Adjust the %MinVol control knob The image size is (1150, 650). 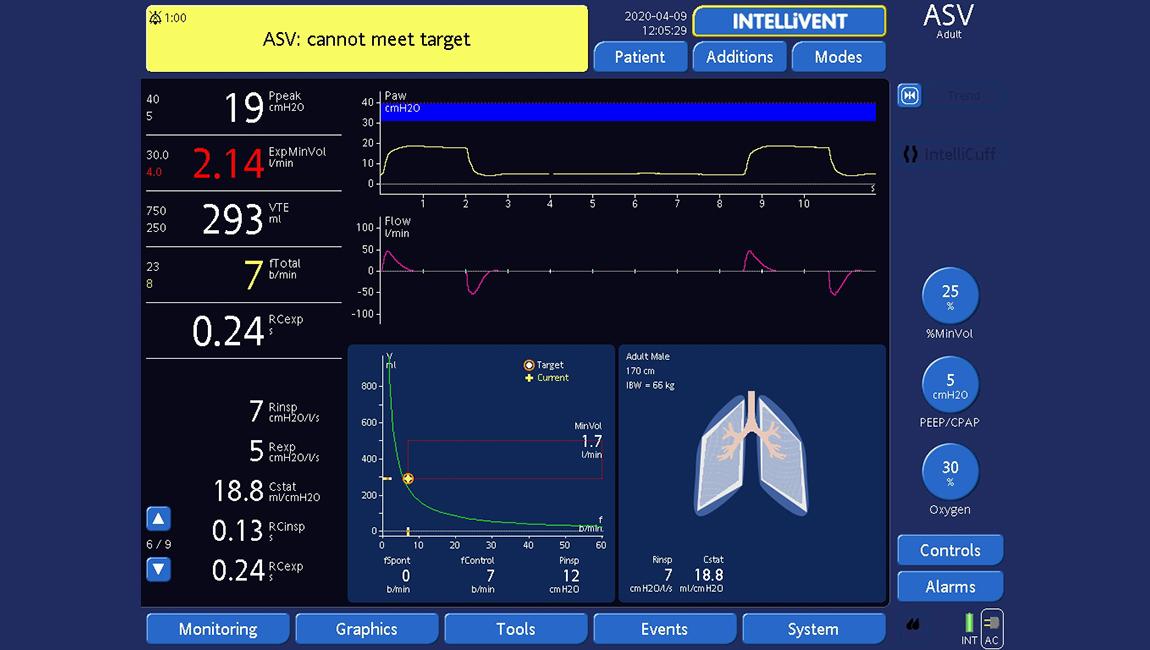[949, 296]
